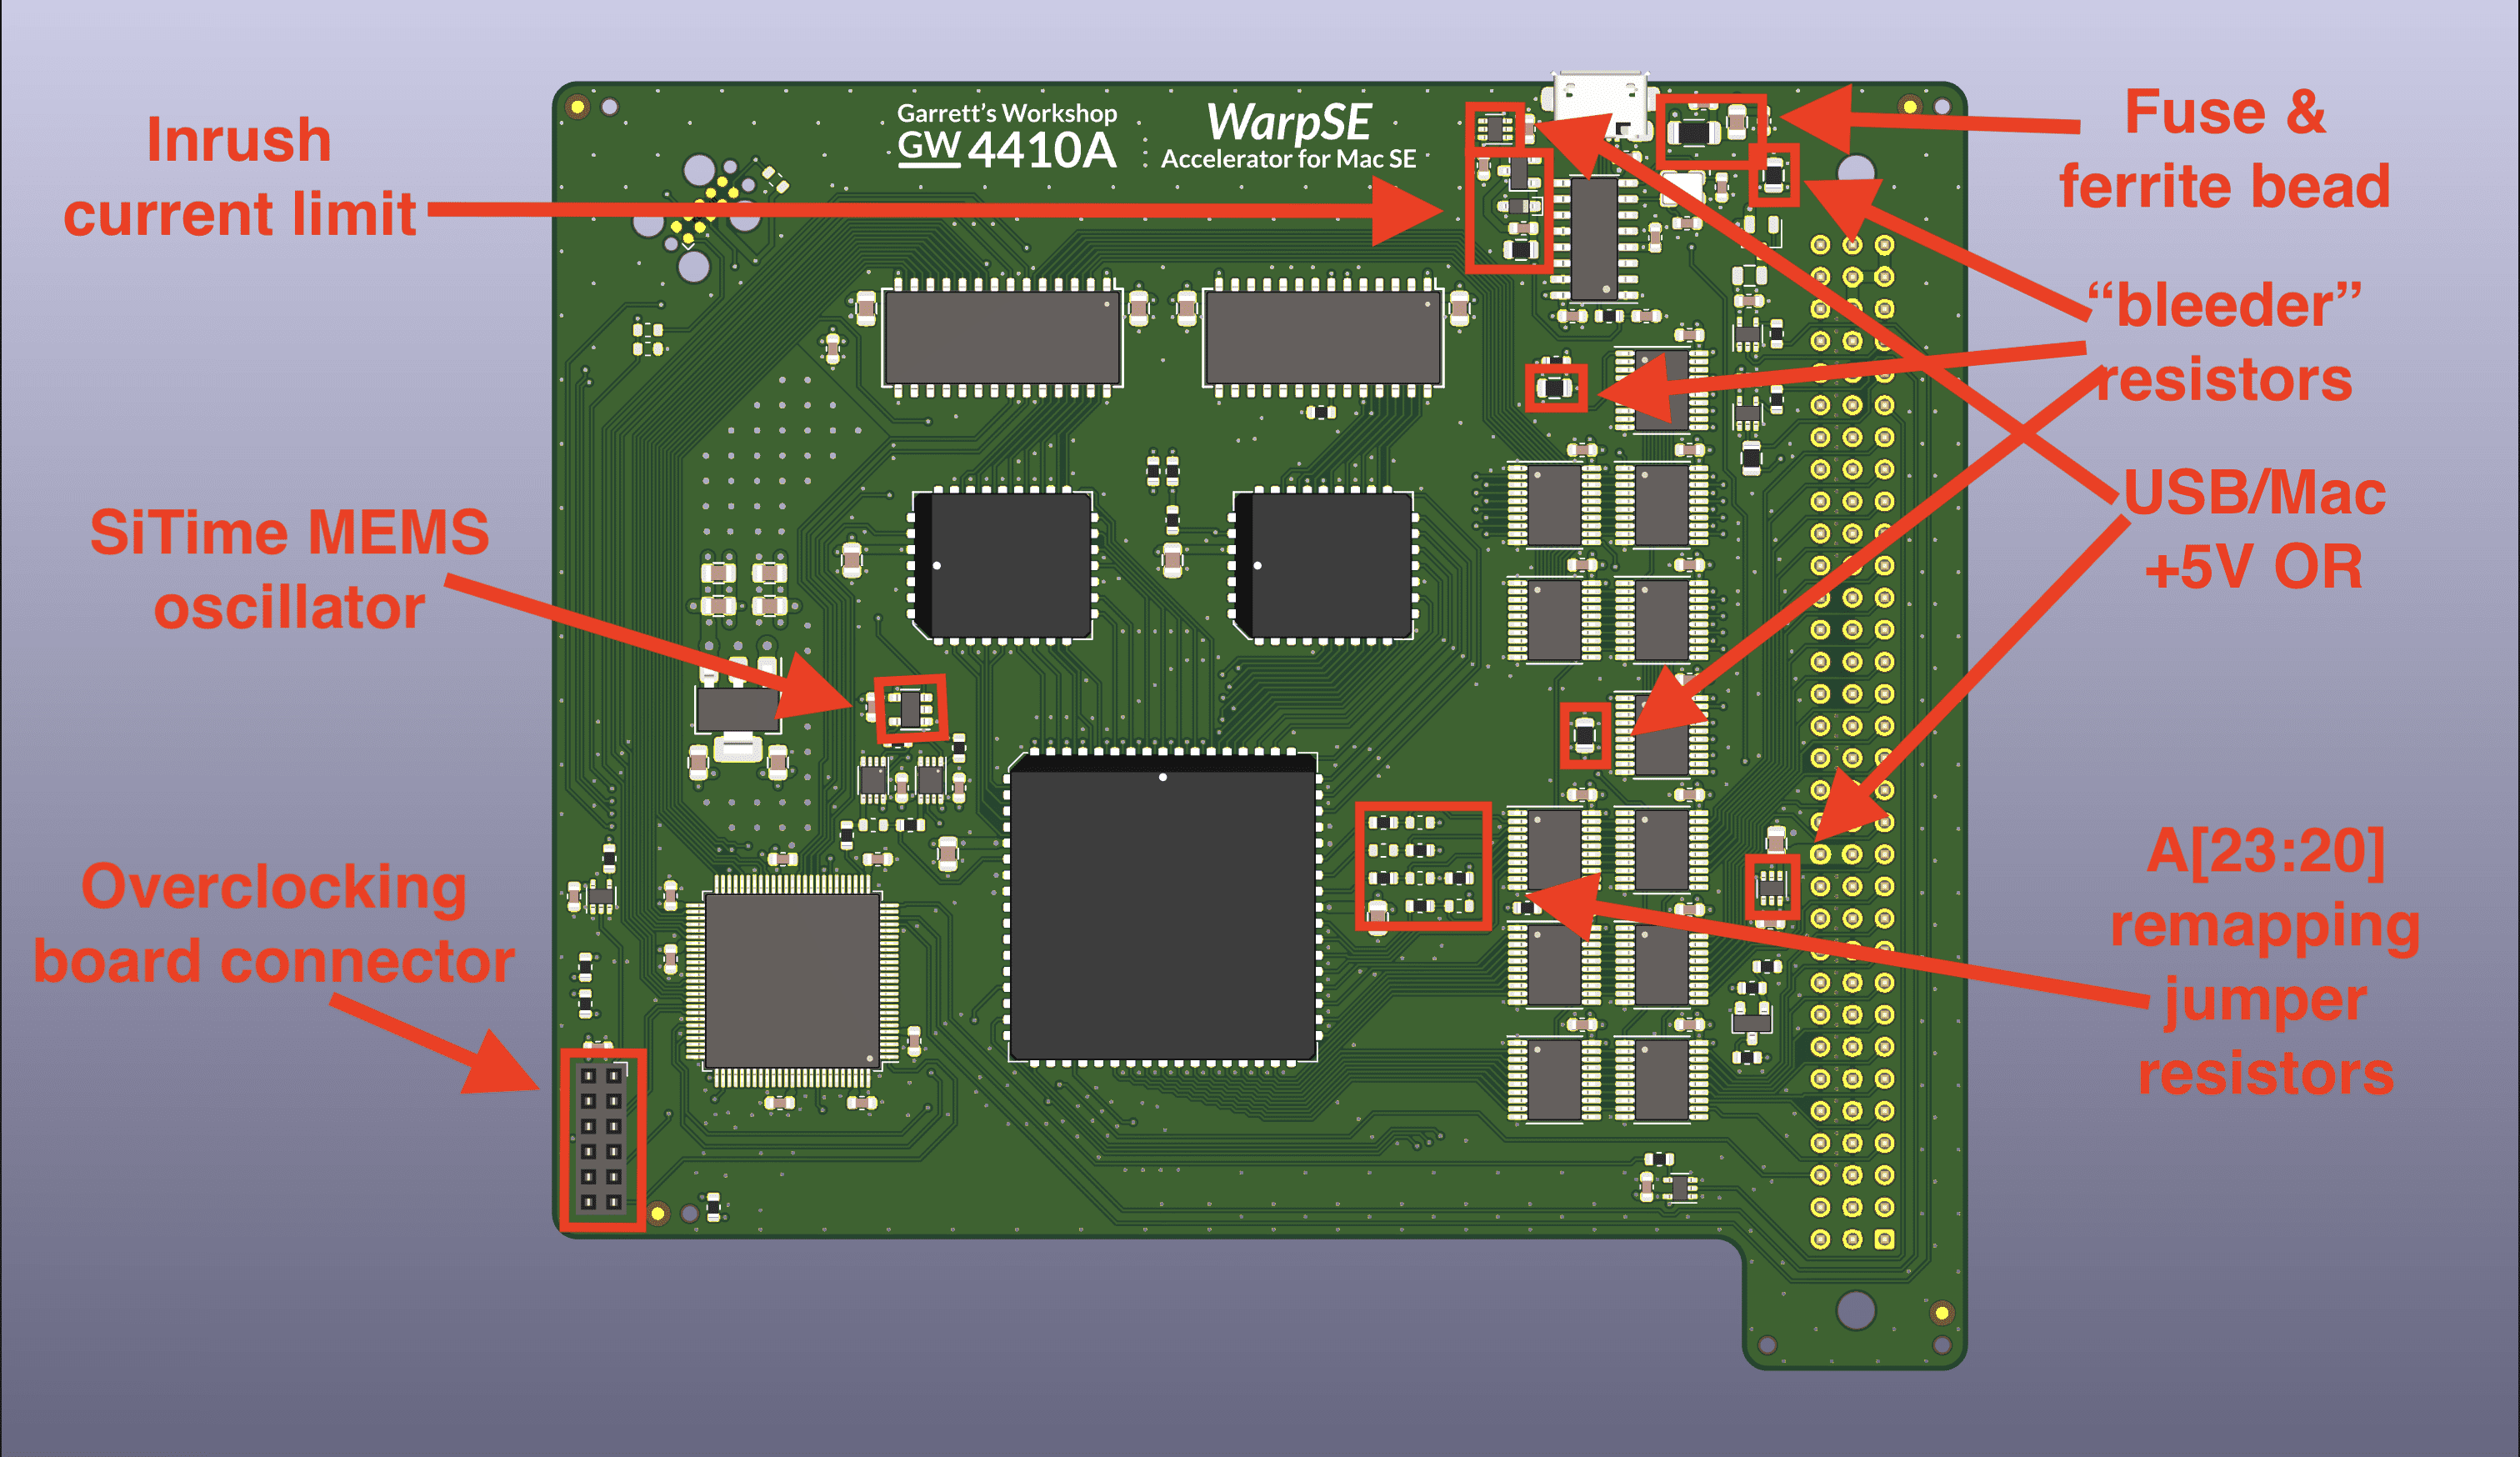
Task: Click the QFP chip at lower left
Action: click(792, 981)
